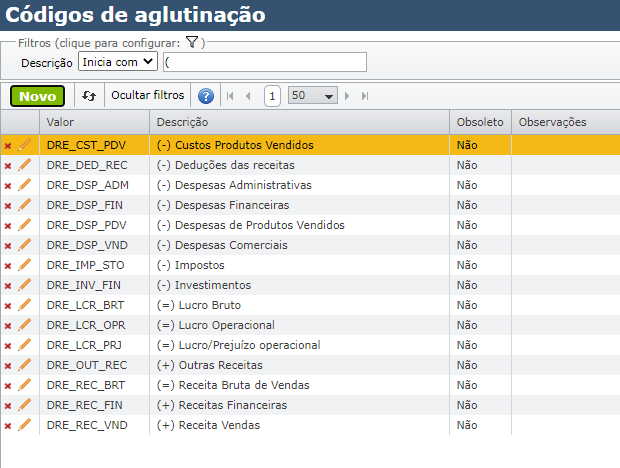This screenshot has height=468, width=620.
Task: Open the blue help question mark icon
Action: [x=206, y=96]
